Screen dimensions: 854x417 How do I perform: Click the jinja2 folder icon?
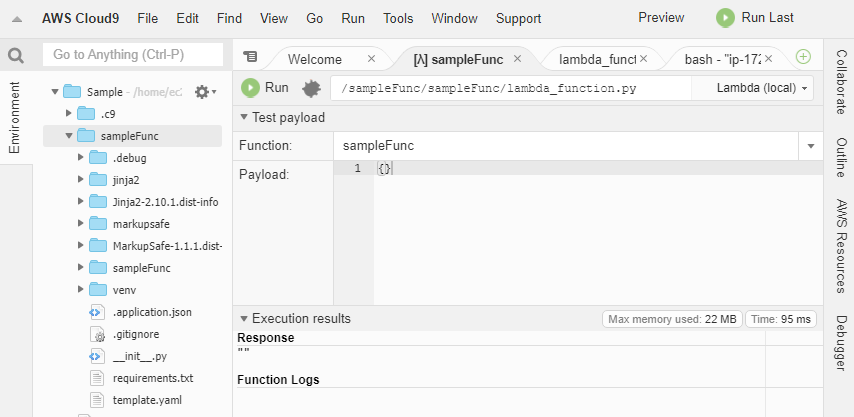pos(98,180)
